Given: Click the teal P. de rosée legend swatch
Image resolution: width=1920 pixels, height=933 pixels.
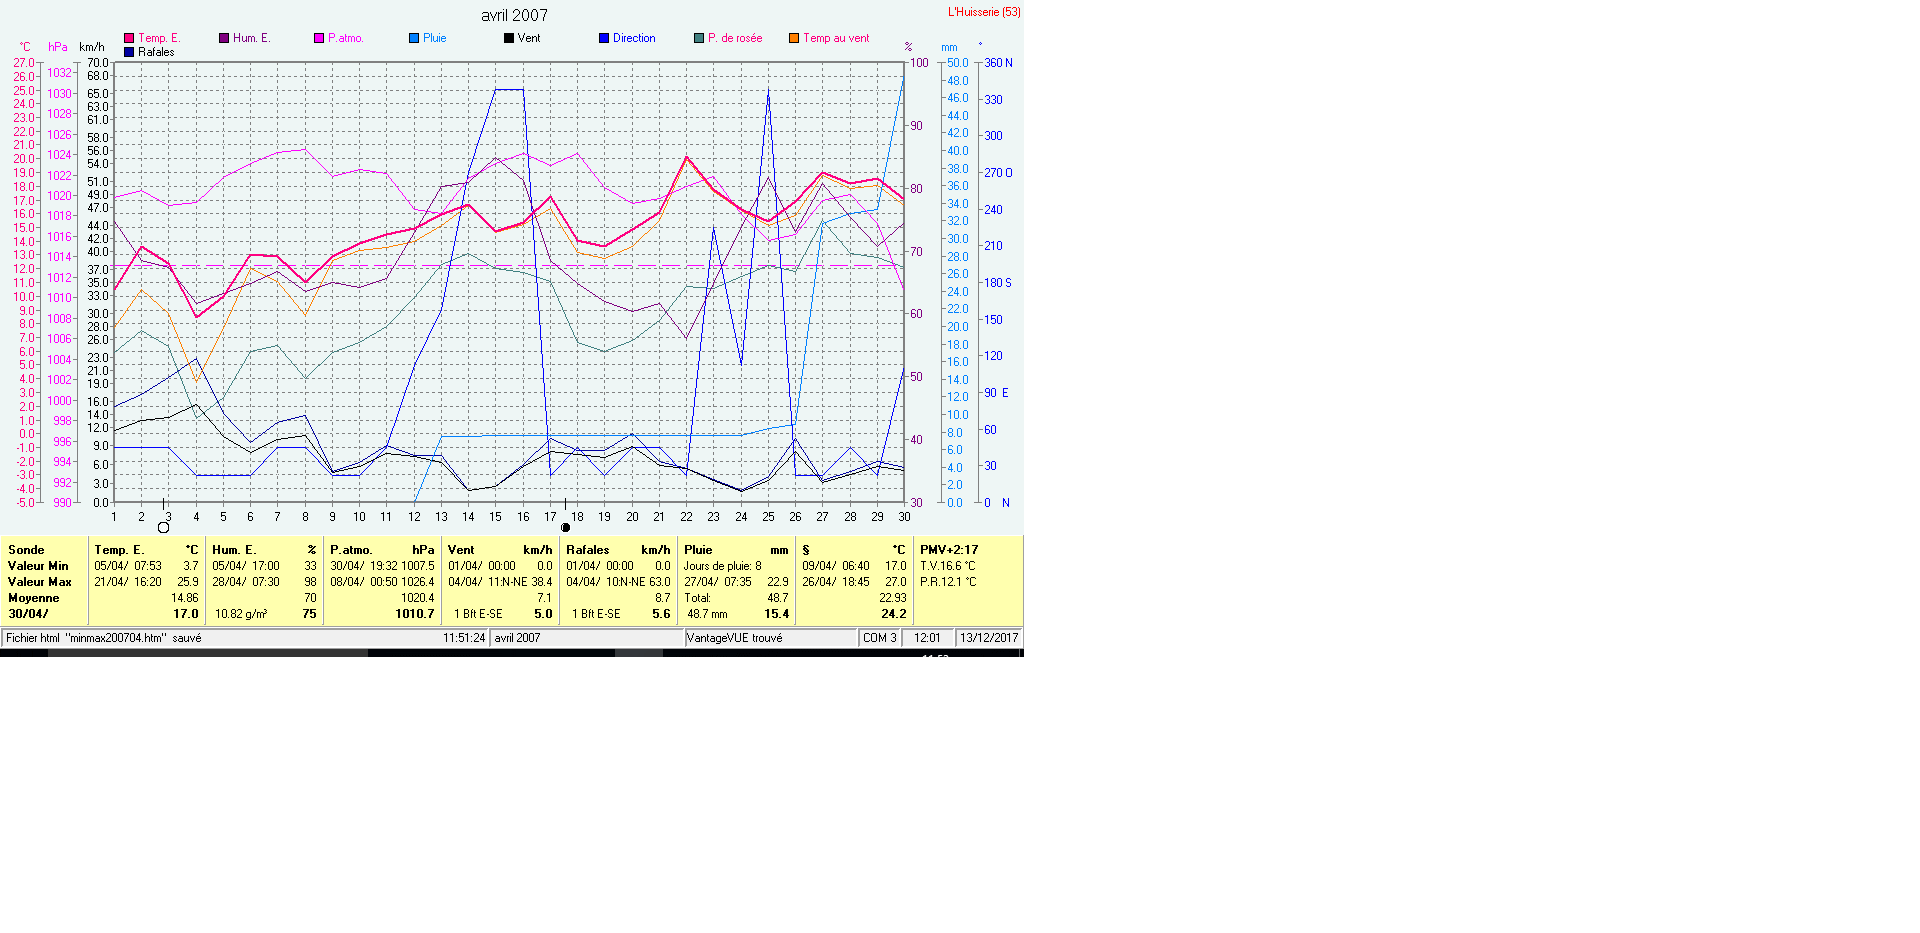Looking at the screenshot, I should 699,38.
